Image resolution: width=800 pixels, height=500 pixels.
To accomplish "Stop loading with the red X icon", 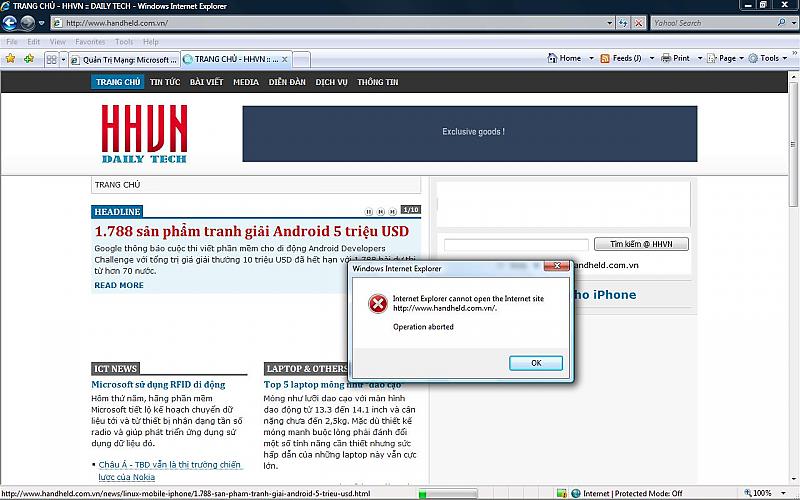I will 638,22.
